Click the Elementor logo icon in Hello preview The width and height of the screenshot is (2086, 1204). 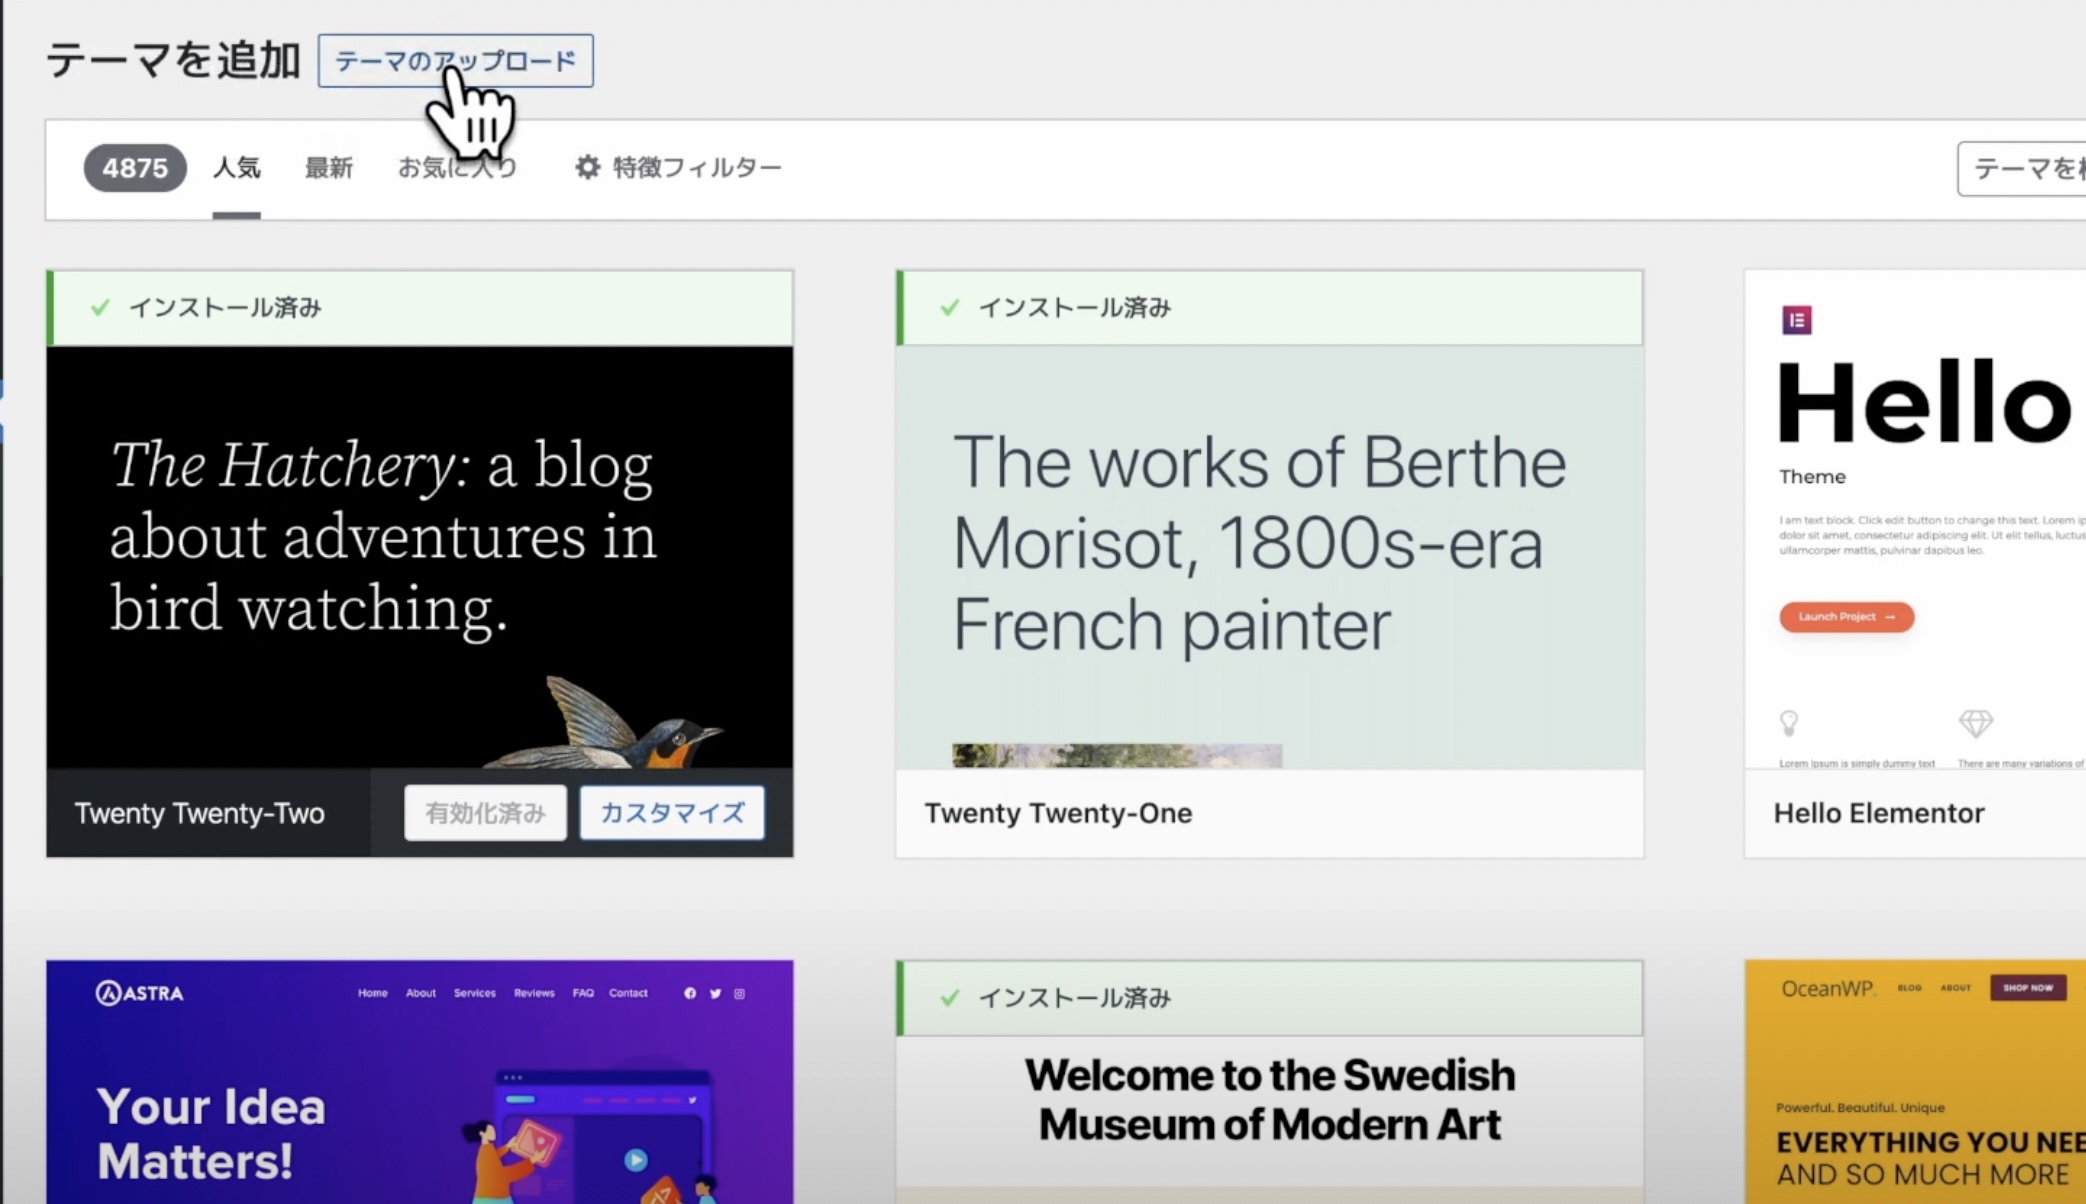click(x=1797, y=320)
